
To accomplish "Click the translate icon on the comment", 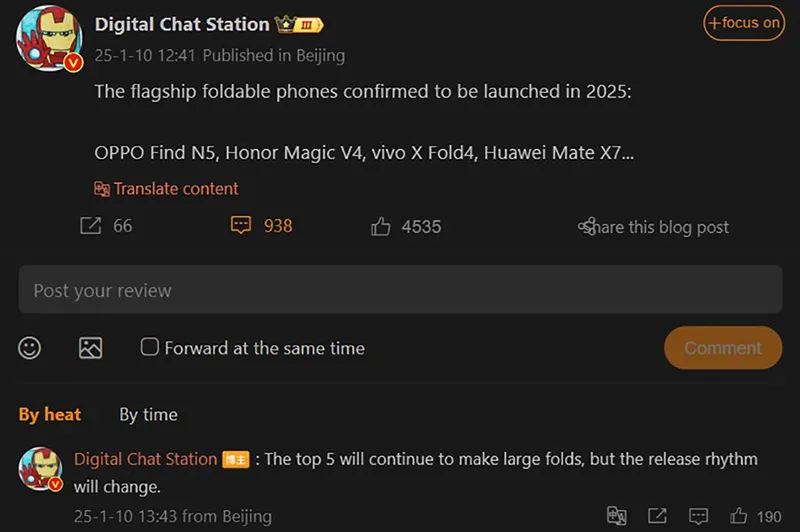I will (x=617, y=516).
